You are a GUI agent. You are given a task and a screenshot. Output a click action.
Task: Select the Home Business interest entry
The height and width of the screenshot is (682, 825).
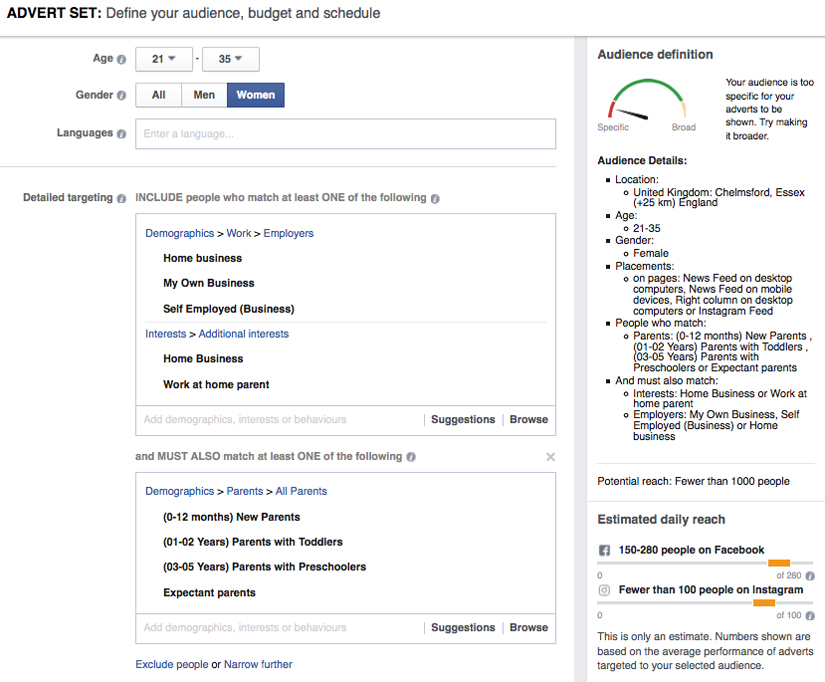pyautogui.click(x=203, y=359)
